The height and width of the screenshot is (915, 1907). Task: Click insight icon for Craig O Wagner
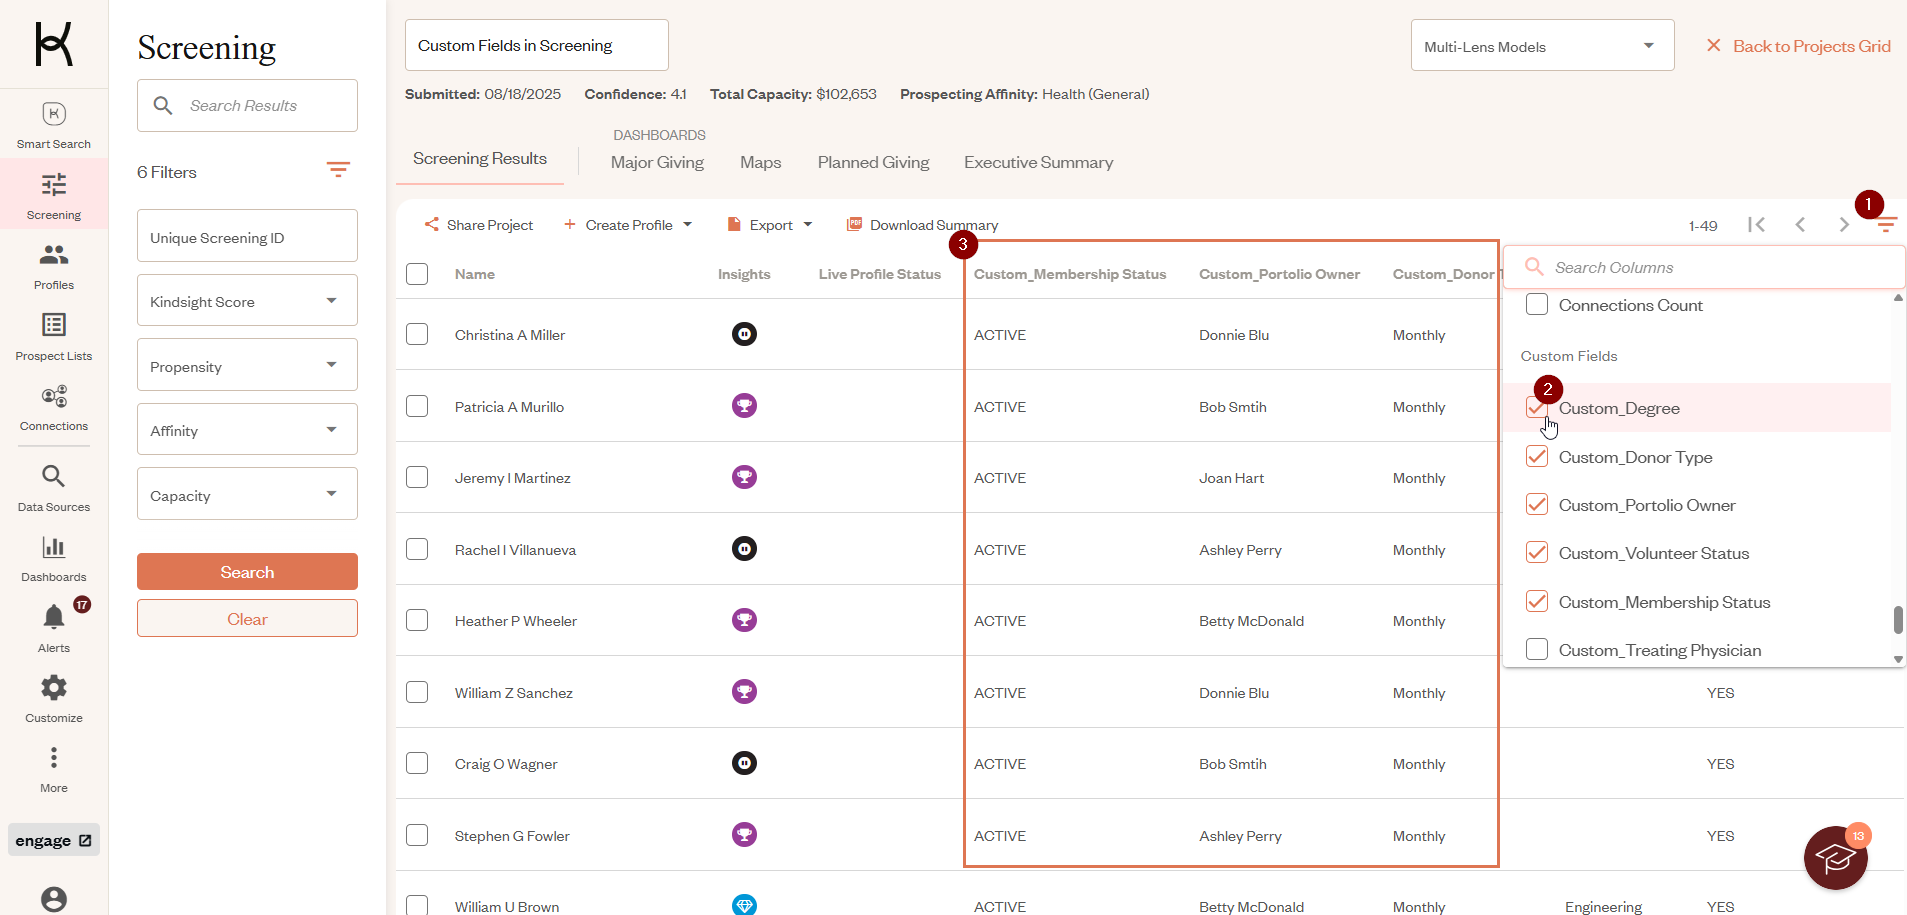(x=744, y=763)
